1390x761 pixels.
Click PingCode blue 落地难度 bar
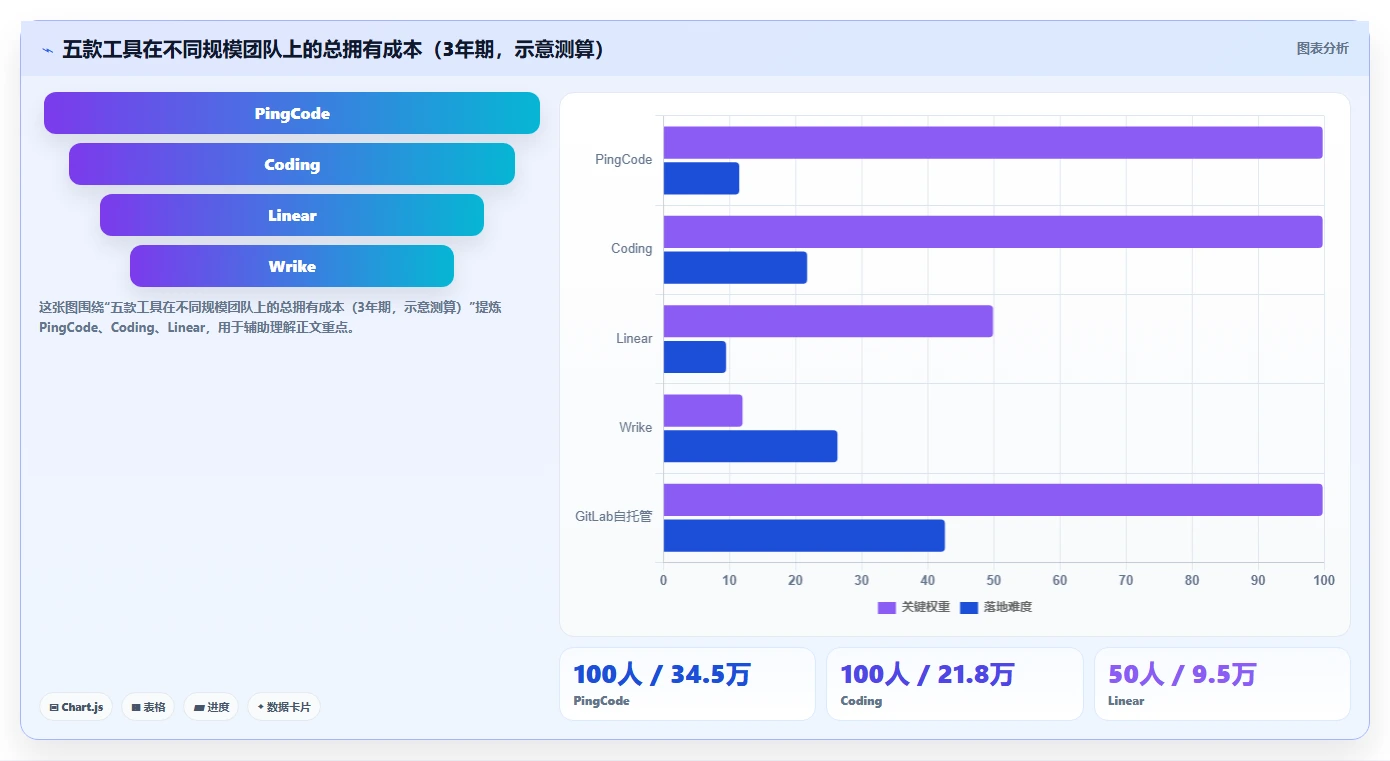pyautogui.click(x=701, y=178)
